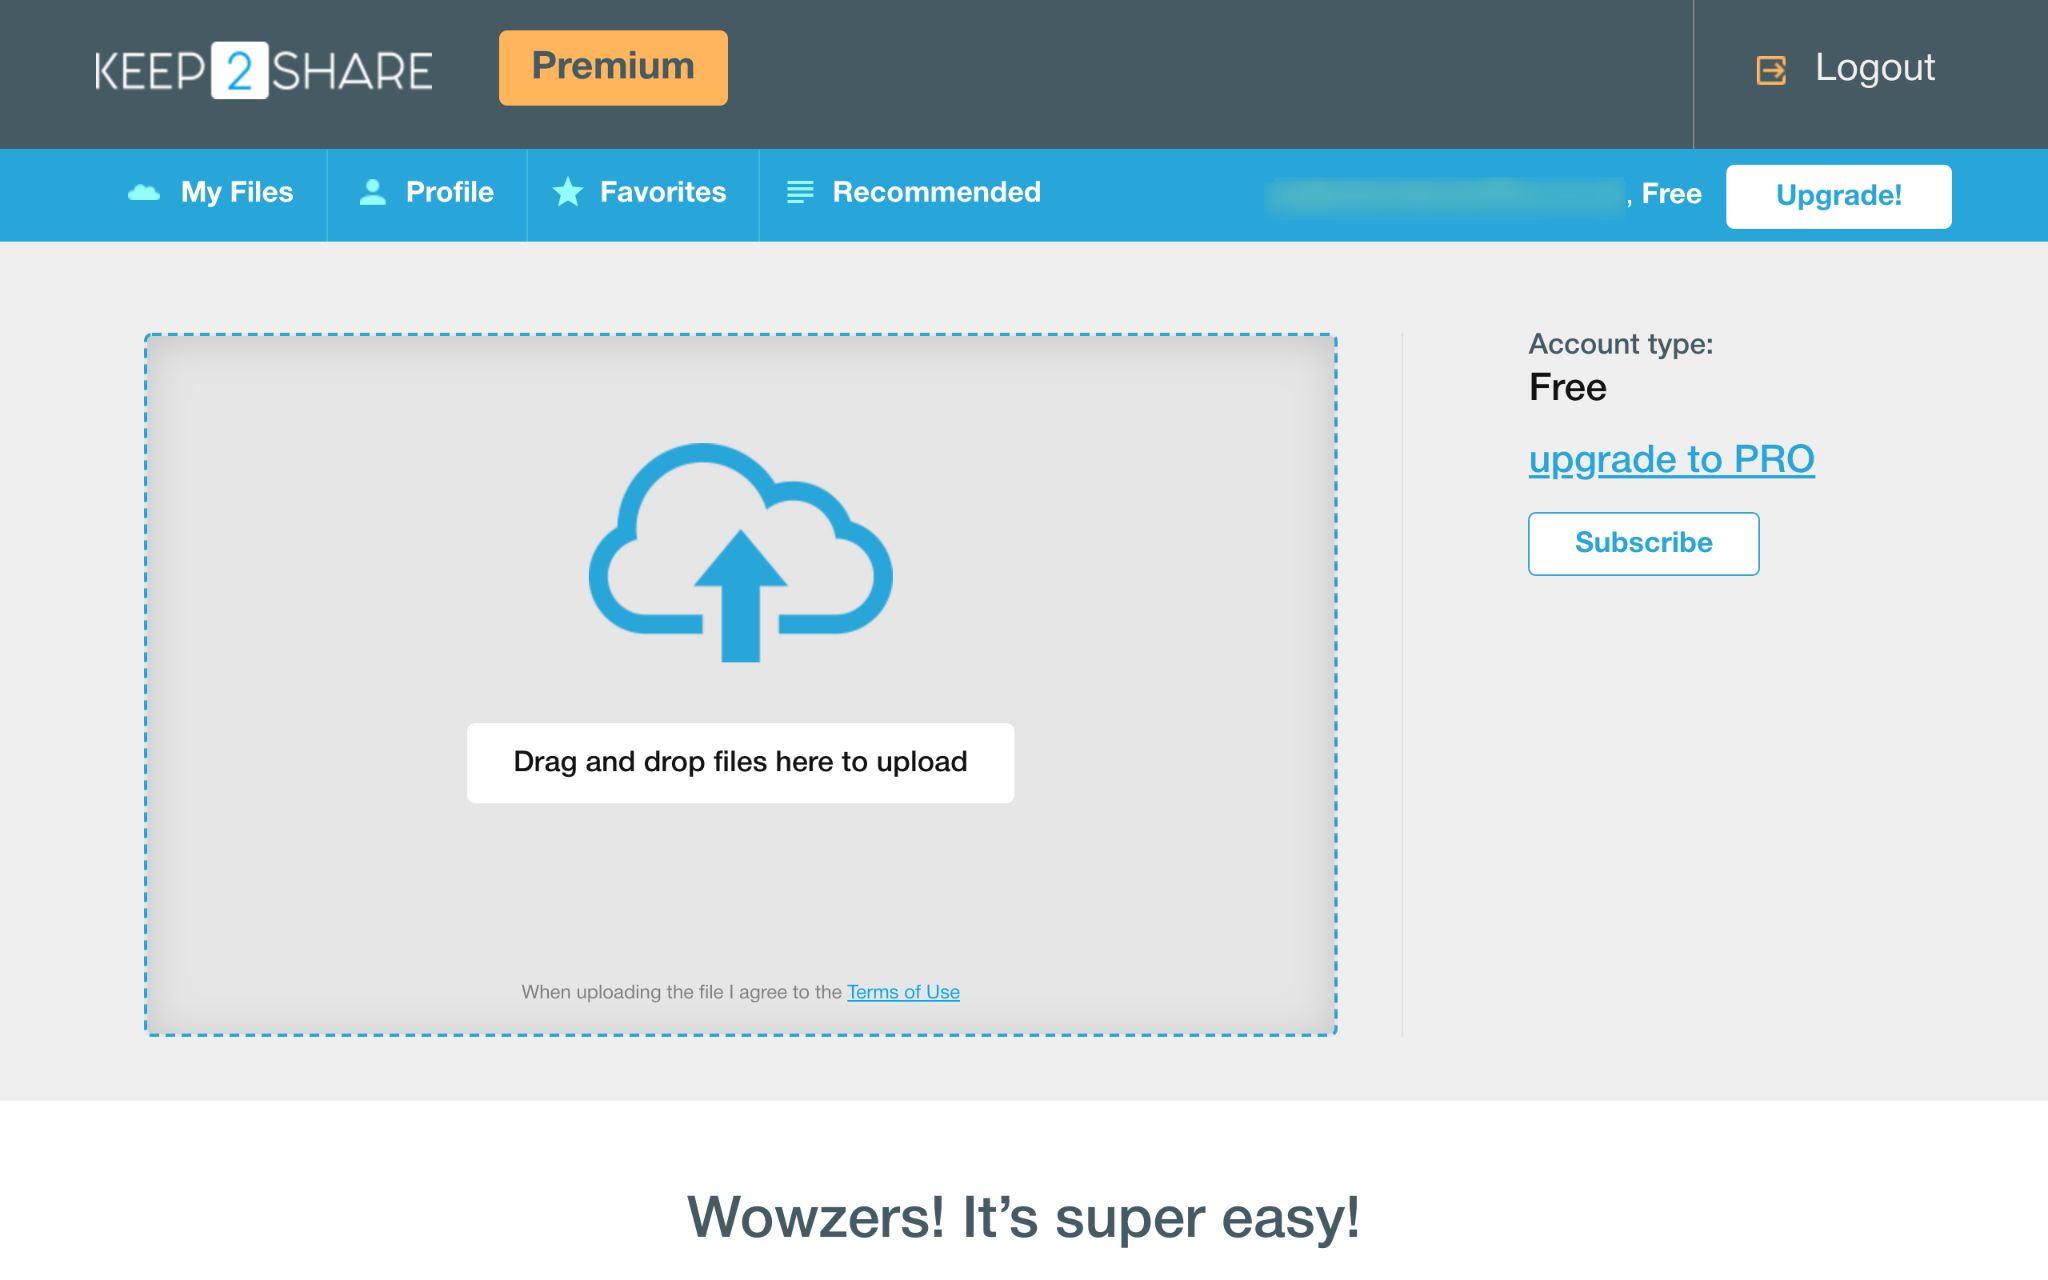Click the blurred username in the navbar
Screen dimensions: 2048x1280
pyautogui.click(x=1444, y=195)
